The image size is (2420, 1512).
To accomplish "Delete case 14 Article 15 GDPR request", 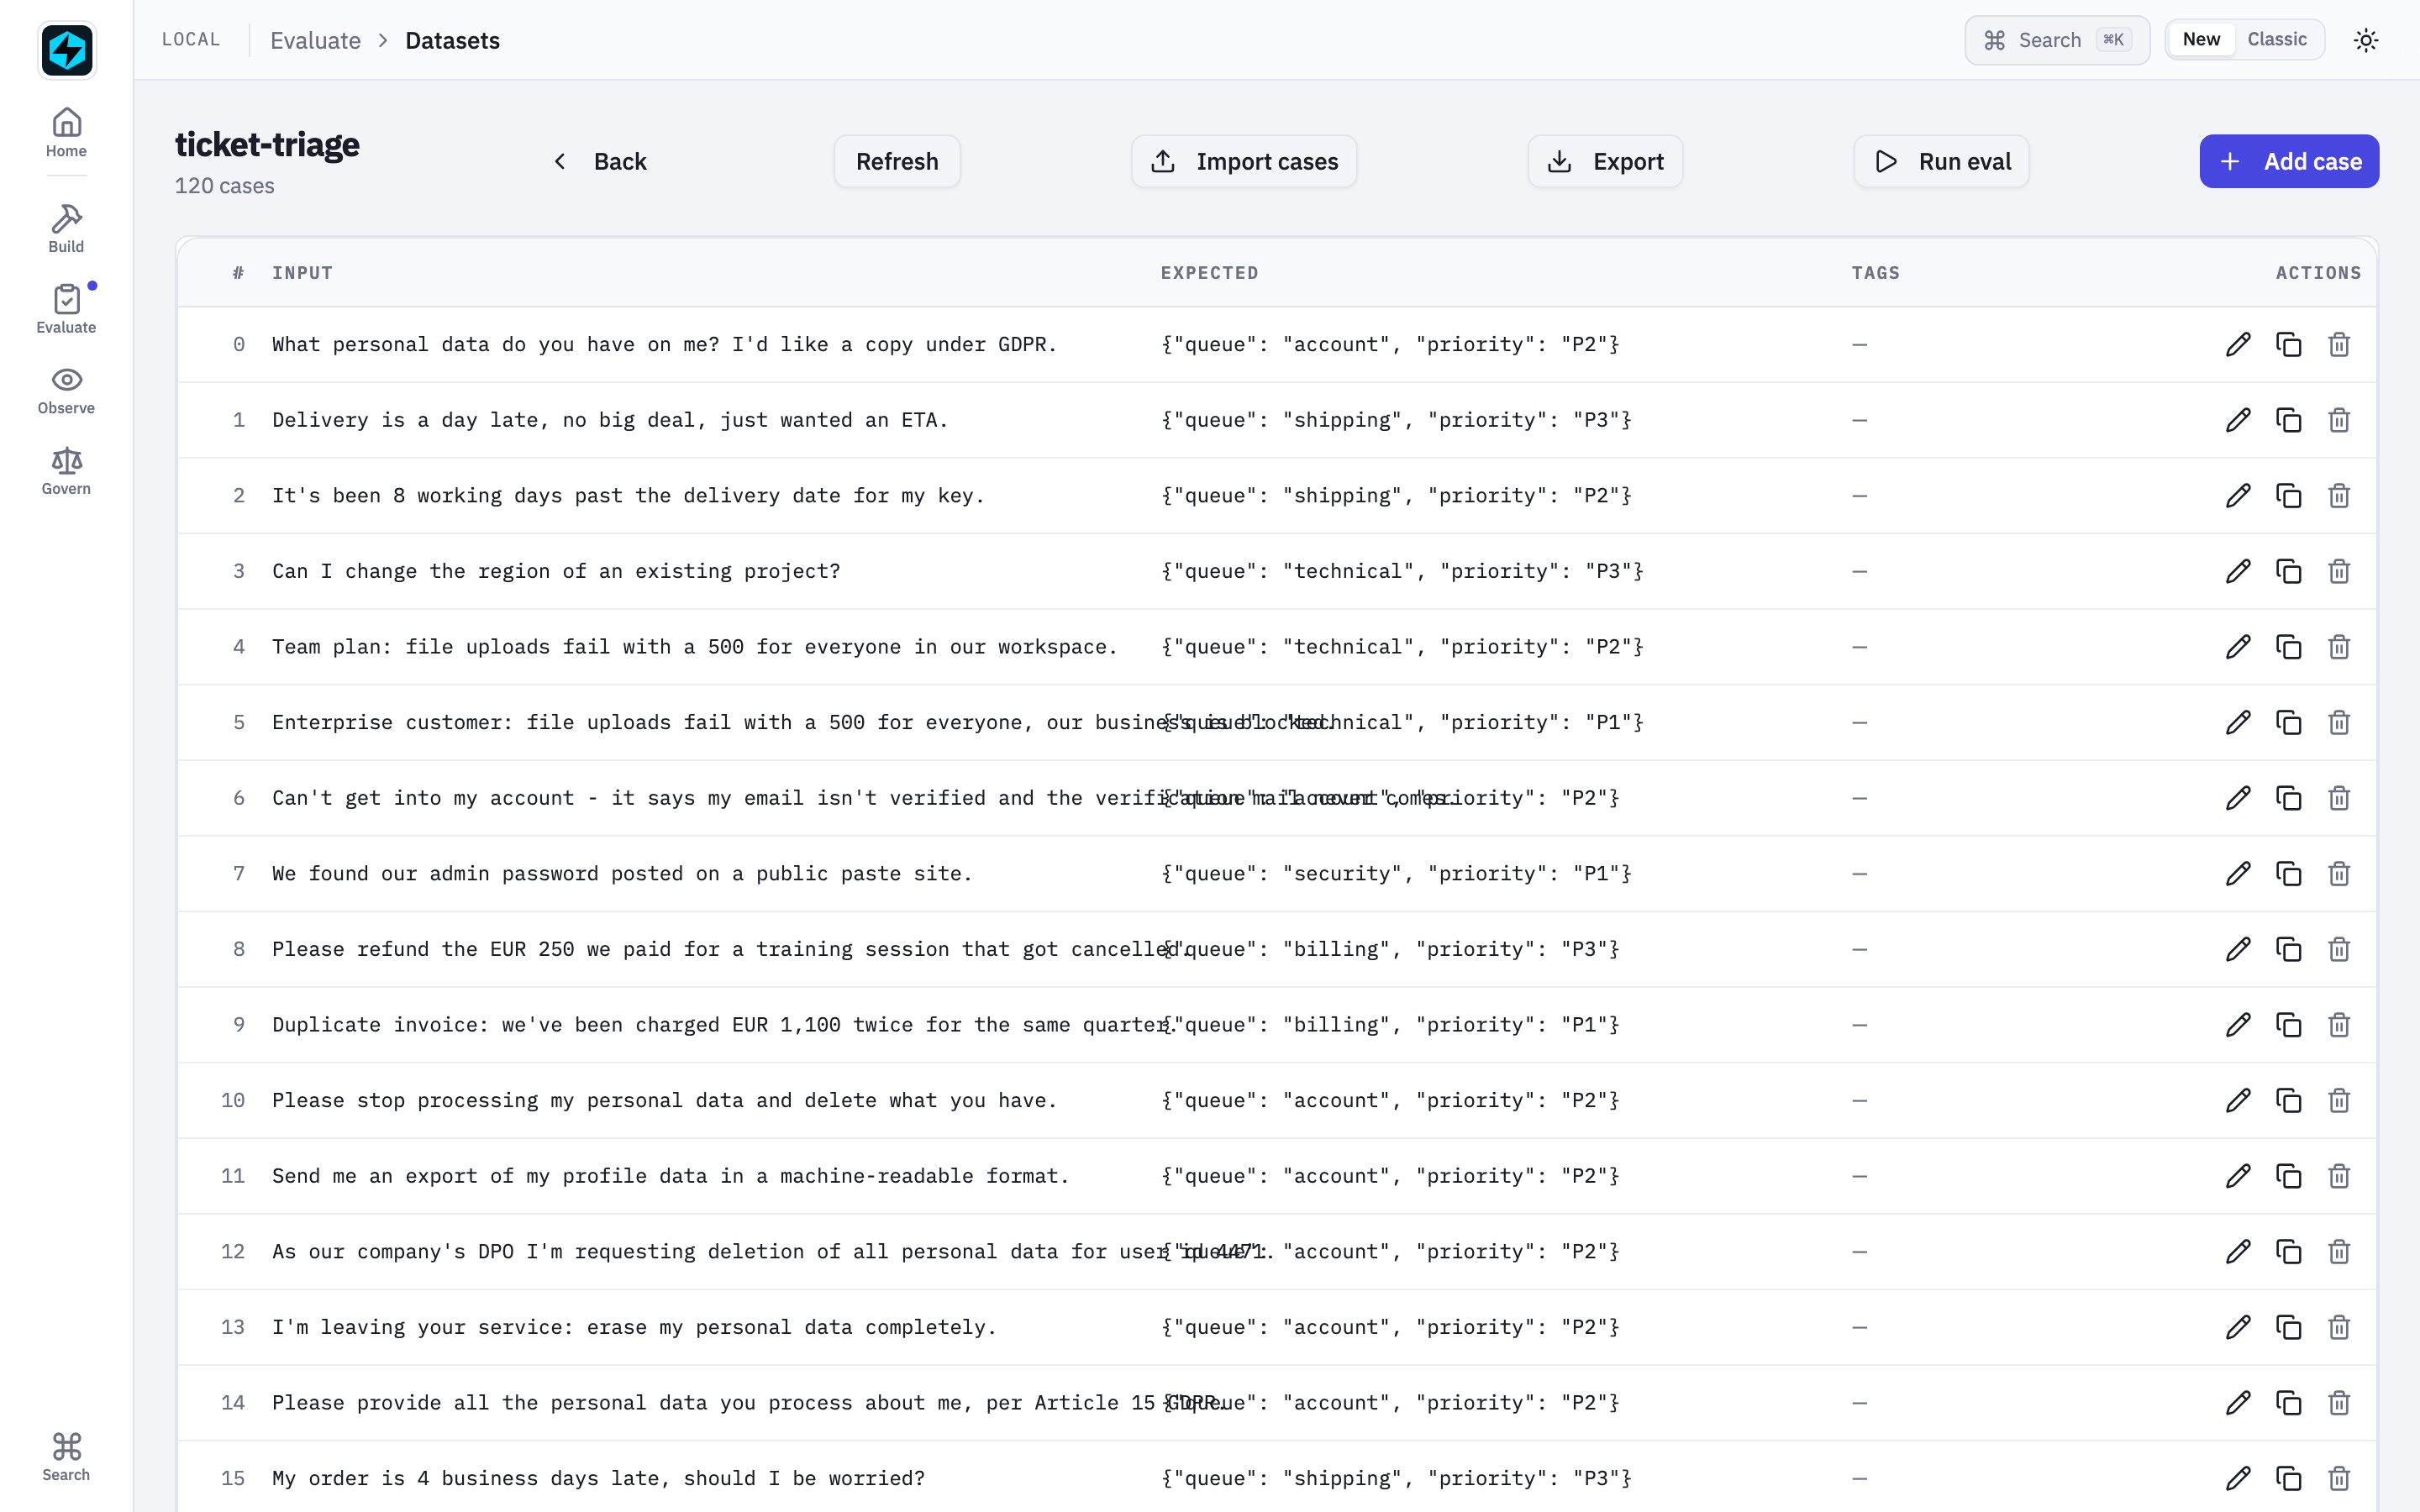I will (2338, 1403).
